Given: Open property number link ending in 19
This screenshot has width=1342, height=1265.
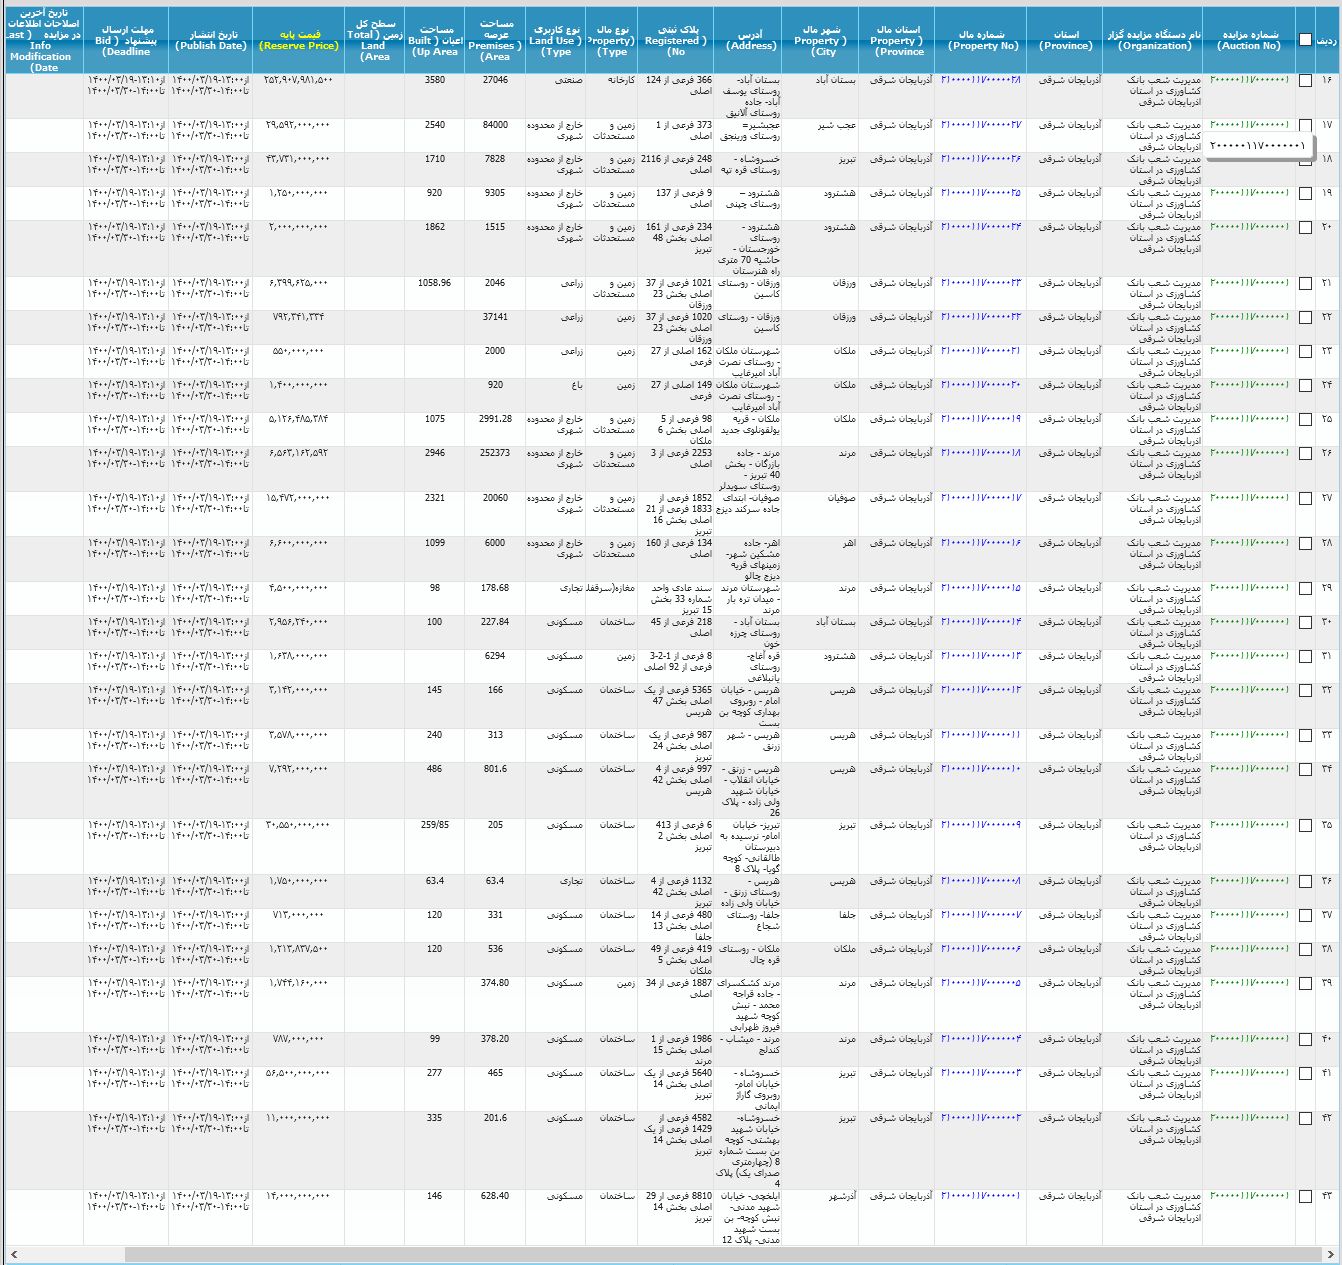Looking at the screenshot, I should [x=981, y=419].
